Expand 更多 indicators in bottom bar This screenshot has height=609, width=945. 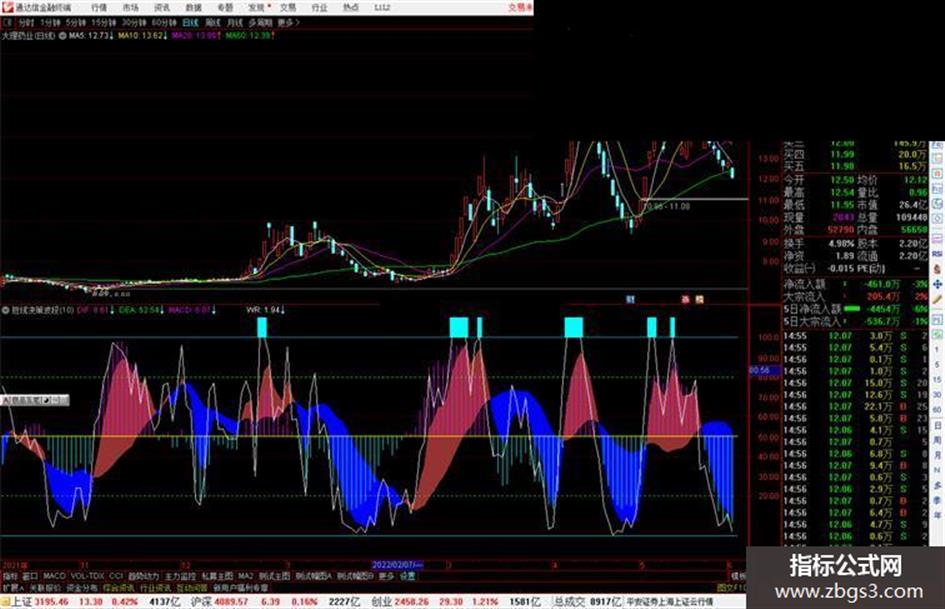(386, 576)
